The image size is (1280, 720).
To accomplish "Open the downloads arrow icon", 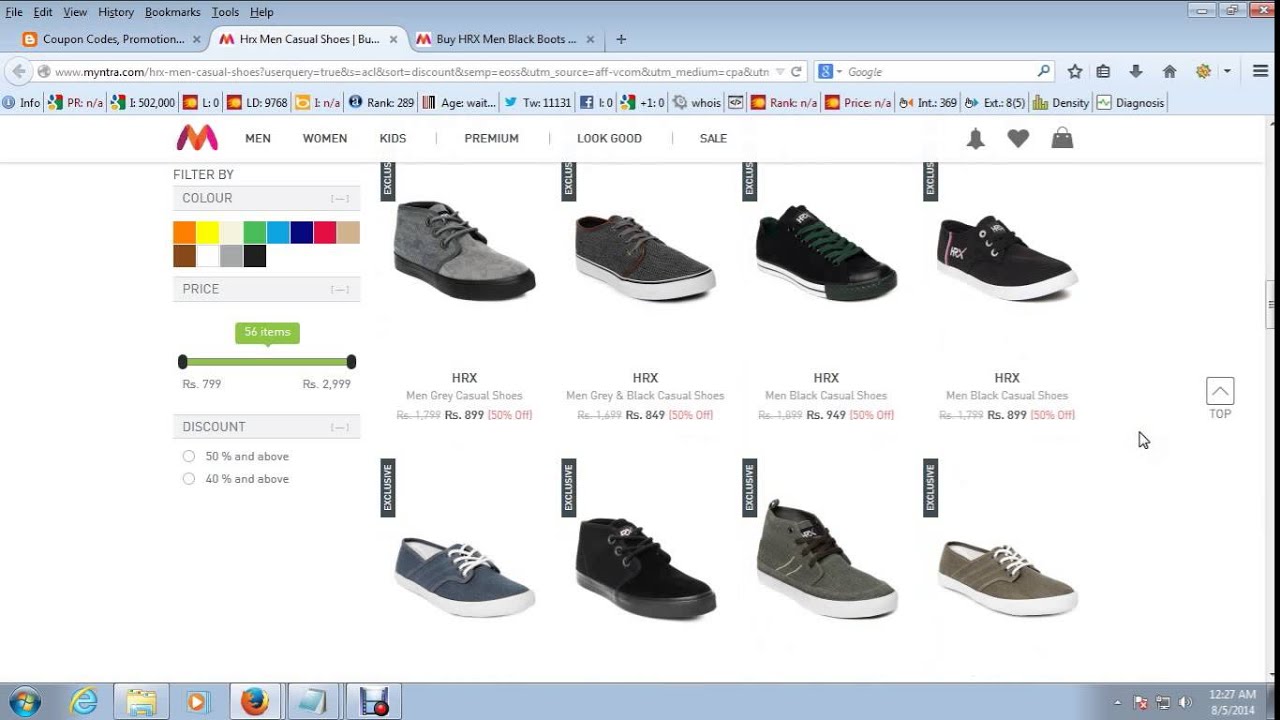I will point(1136,72).
